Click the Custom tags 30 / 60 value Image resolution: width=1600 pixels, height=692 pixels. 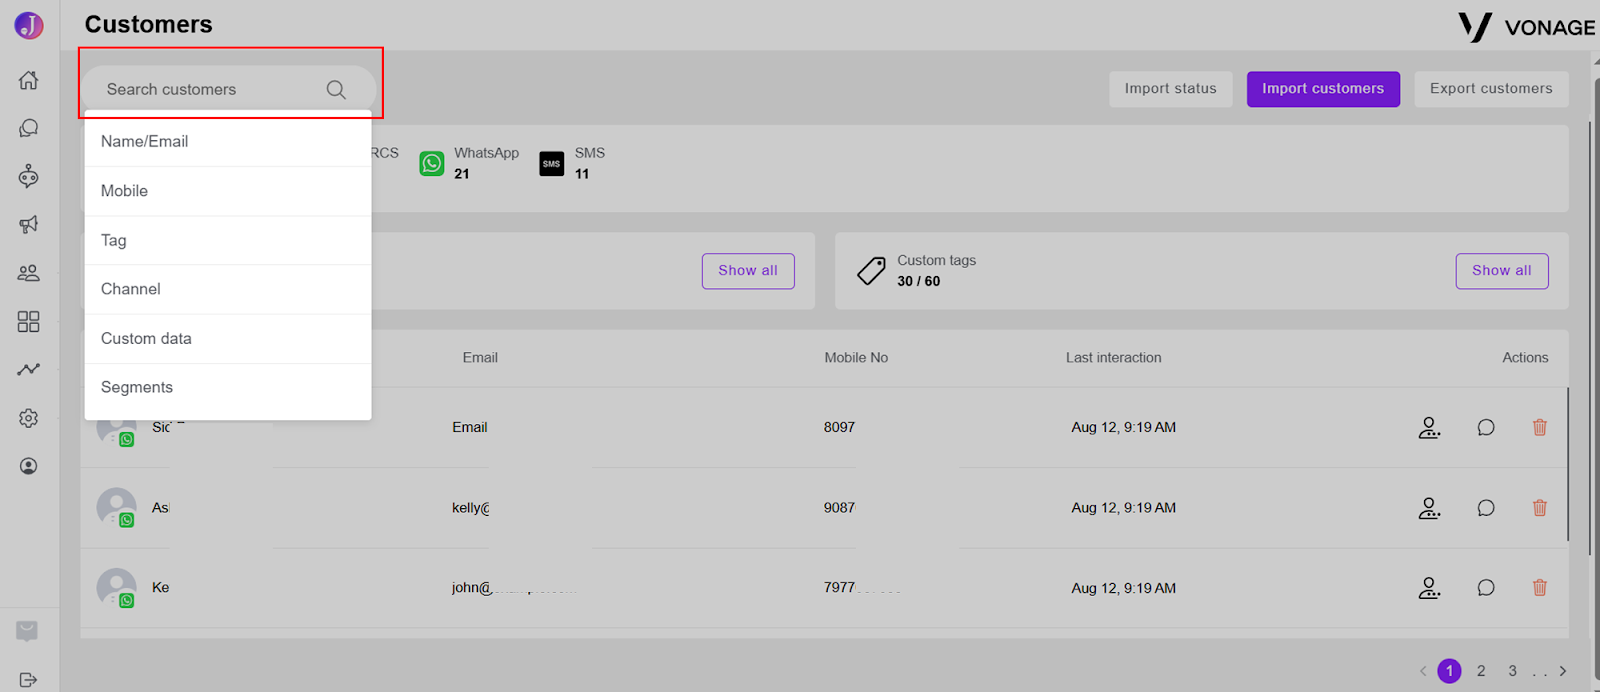pyautogui.click(x=918, y=282)
